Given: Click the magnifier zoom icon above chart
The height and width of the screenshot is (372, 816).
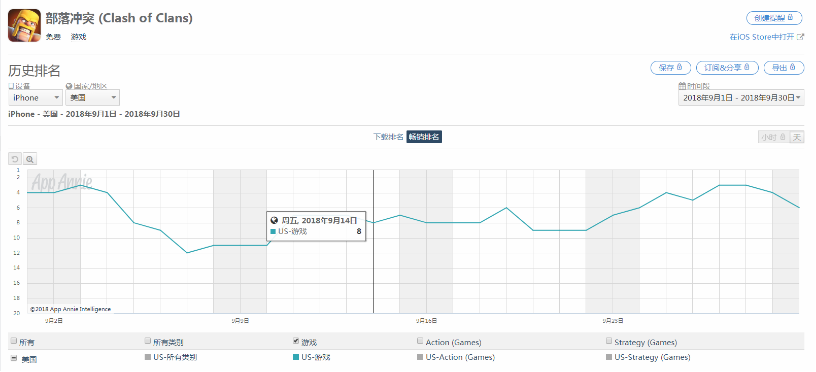Looking at the screenshot, I should [x=30, y=159].
